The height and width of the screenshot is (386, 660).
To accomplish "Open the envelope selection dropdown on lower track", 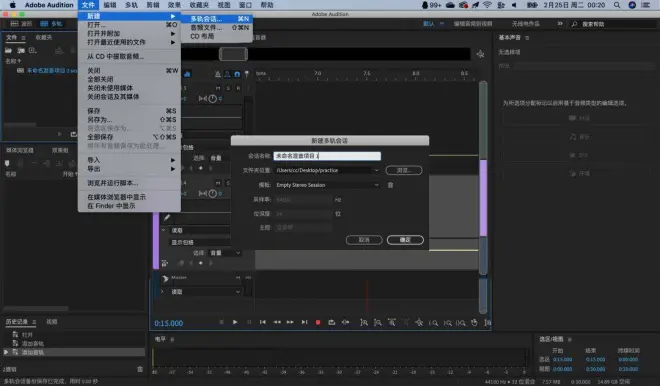I will 224,253.
